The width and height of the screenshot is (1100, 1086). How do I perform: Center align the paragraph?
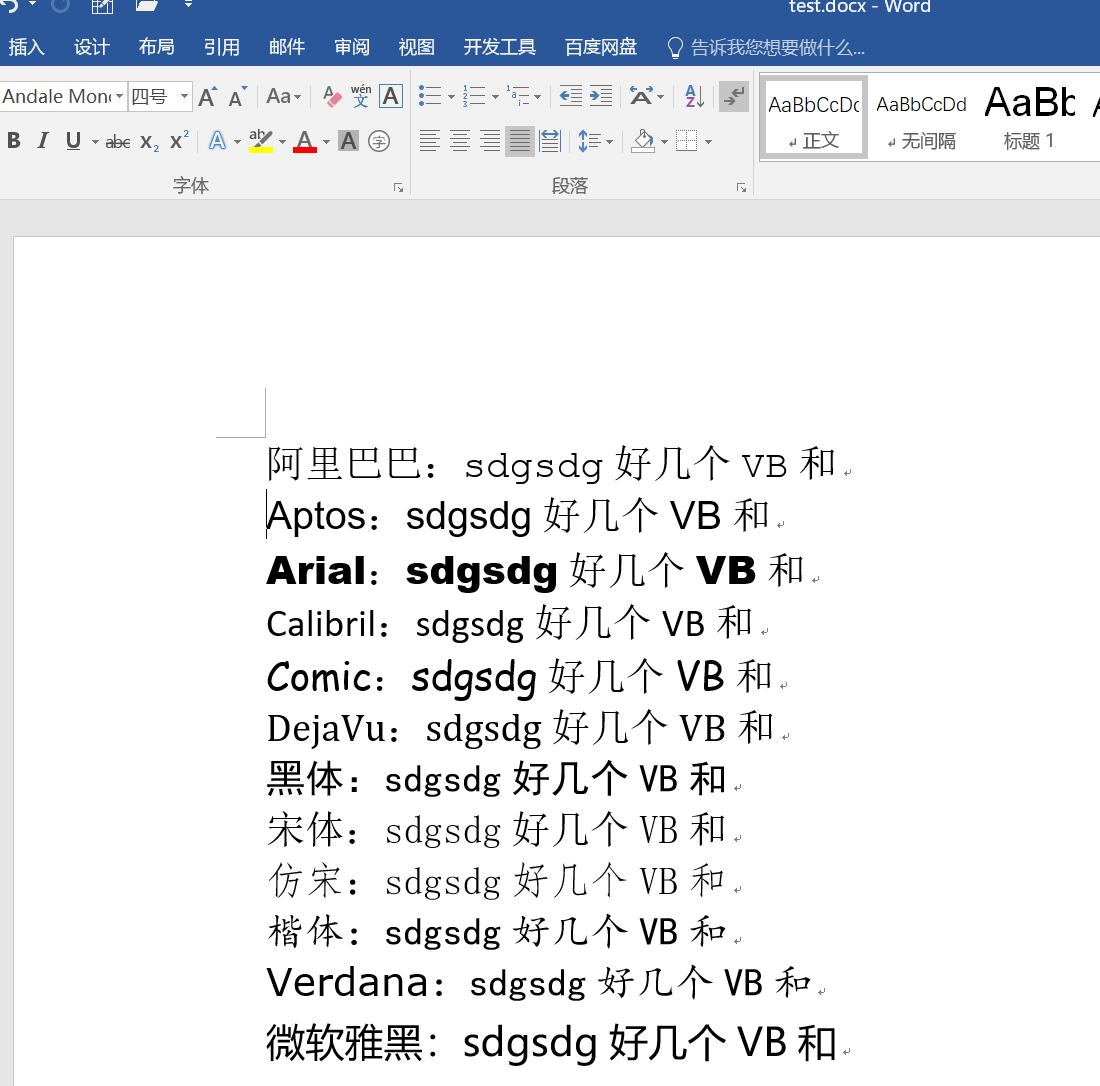tap(460, 141)
